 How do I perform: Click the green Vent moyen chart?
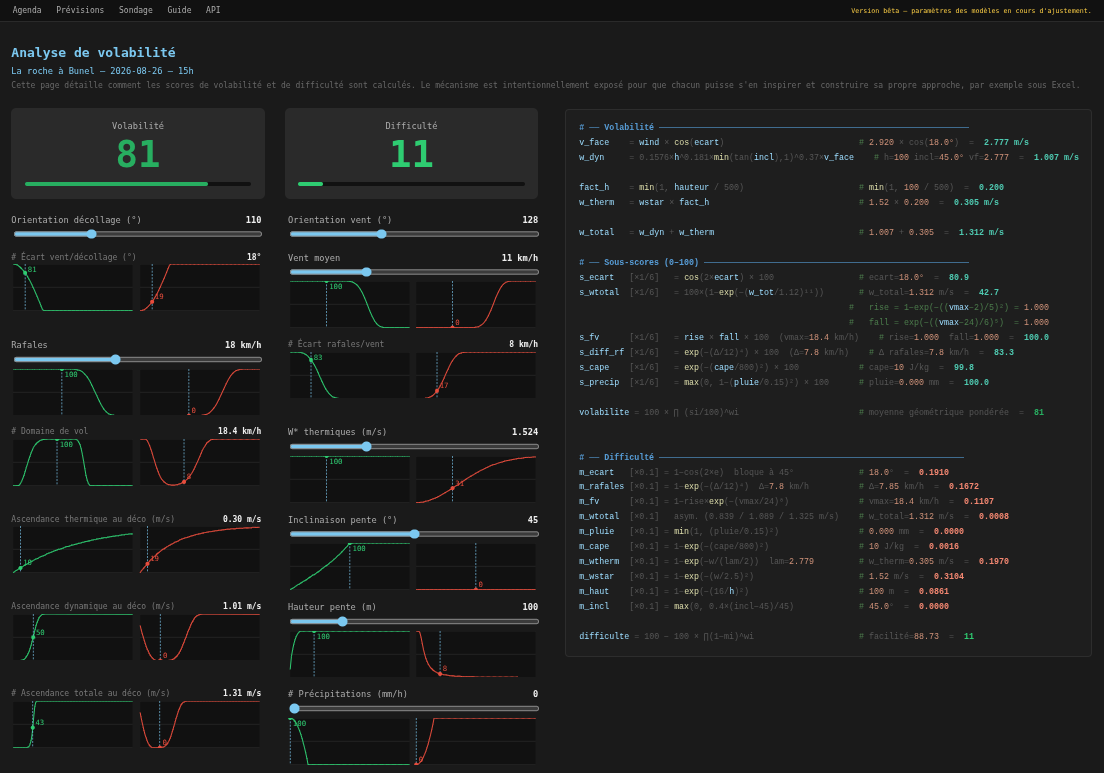(x=350, y=304)
